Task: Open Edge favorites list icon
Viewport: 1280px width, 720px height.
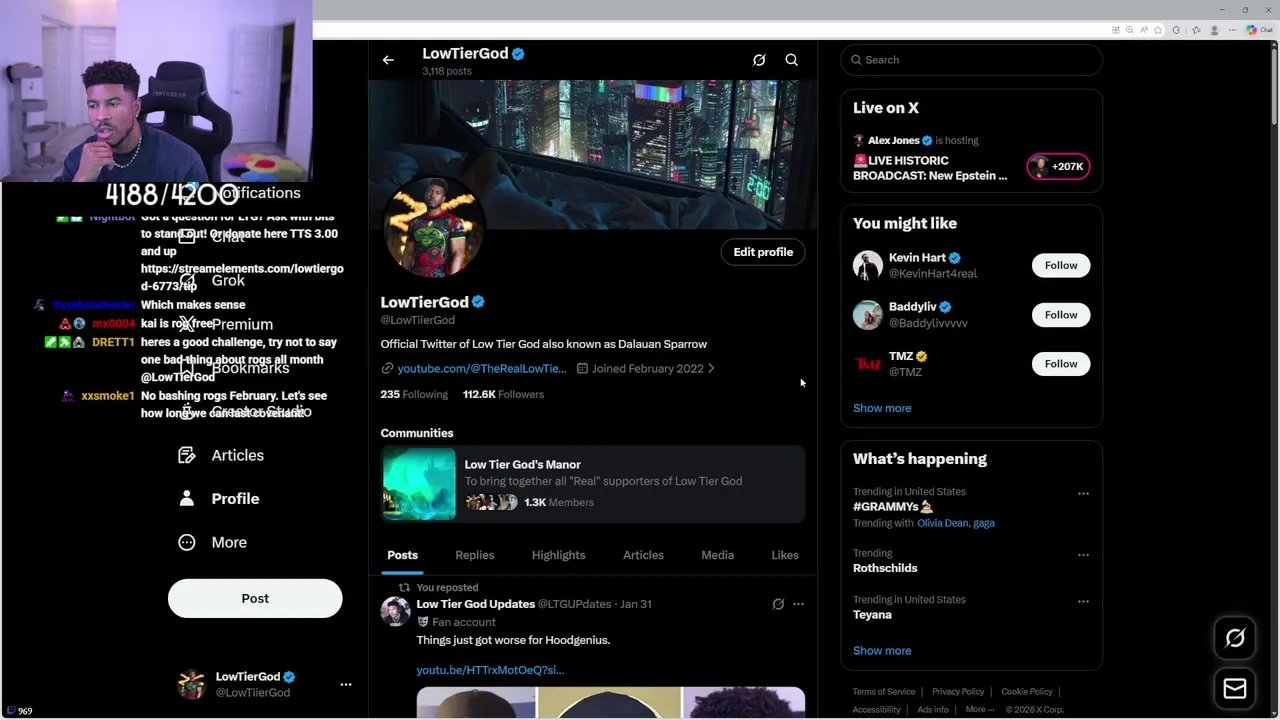Action: 1196,30
